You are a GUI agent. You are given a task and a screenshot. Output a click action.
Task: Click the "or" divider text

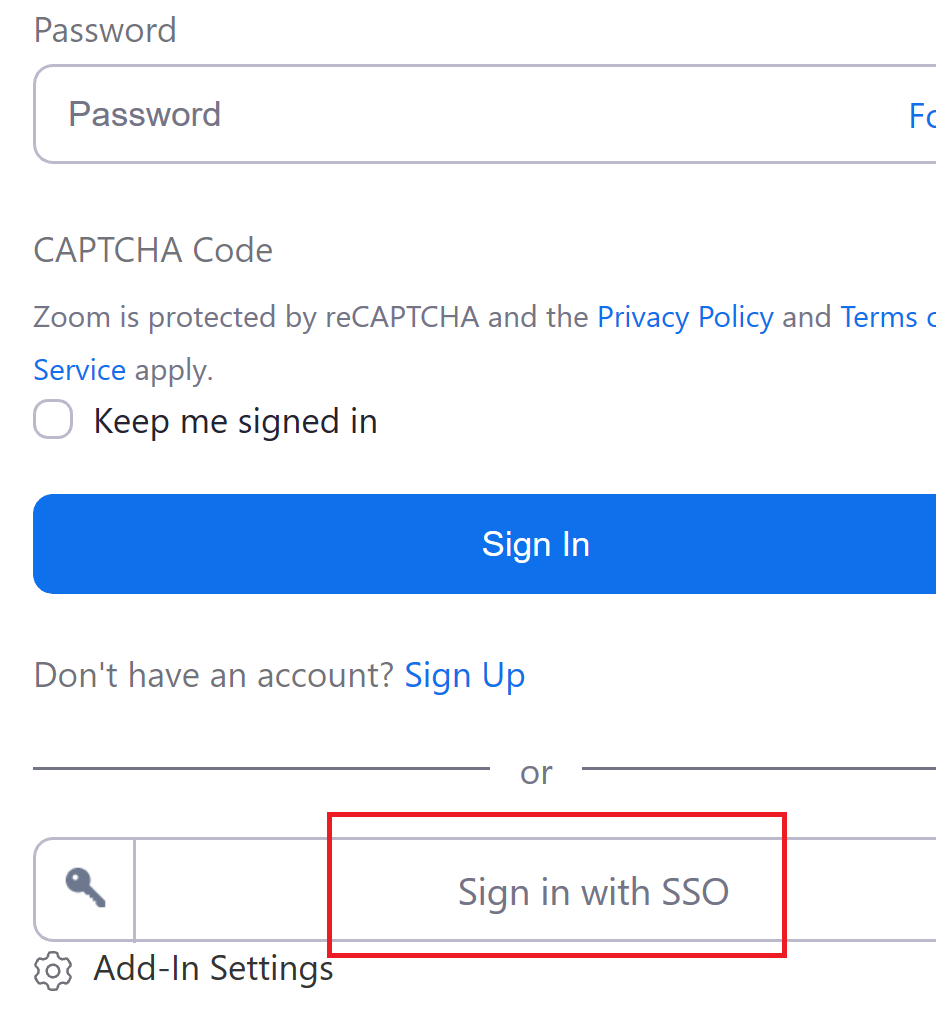click(536, 772)
